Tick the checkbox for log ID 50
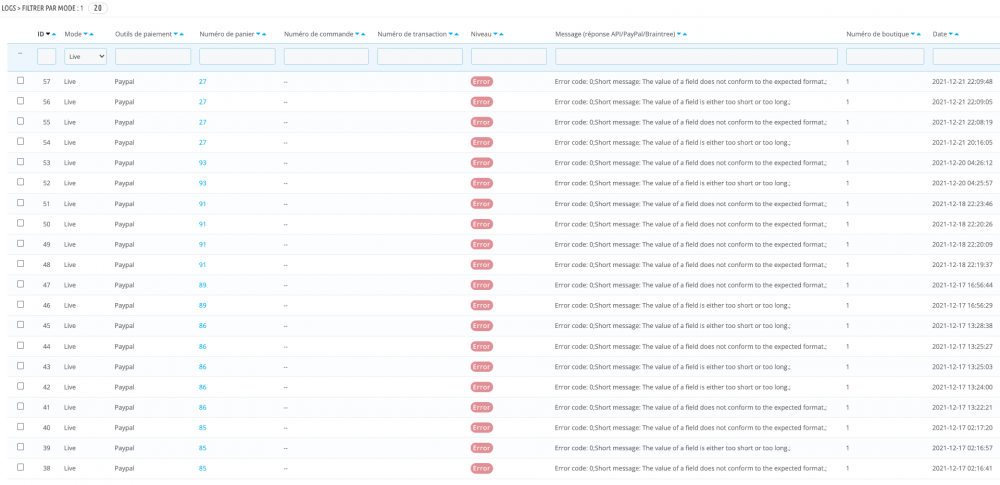 tap(20, 223)
